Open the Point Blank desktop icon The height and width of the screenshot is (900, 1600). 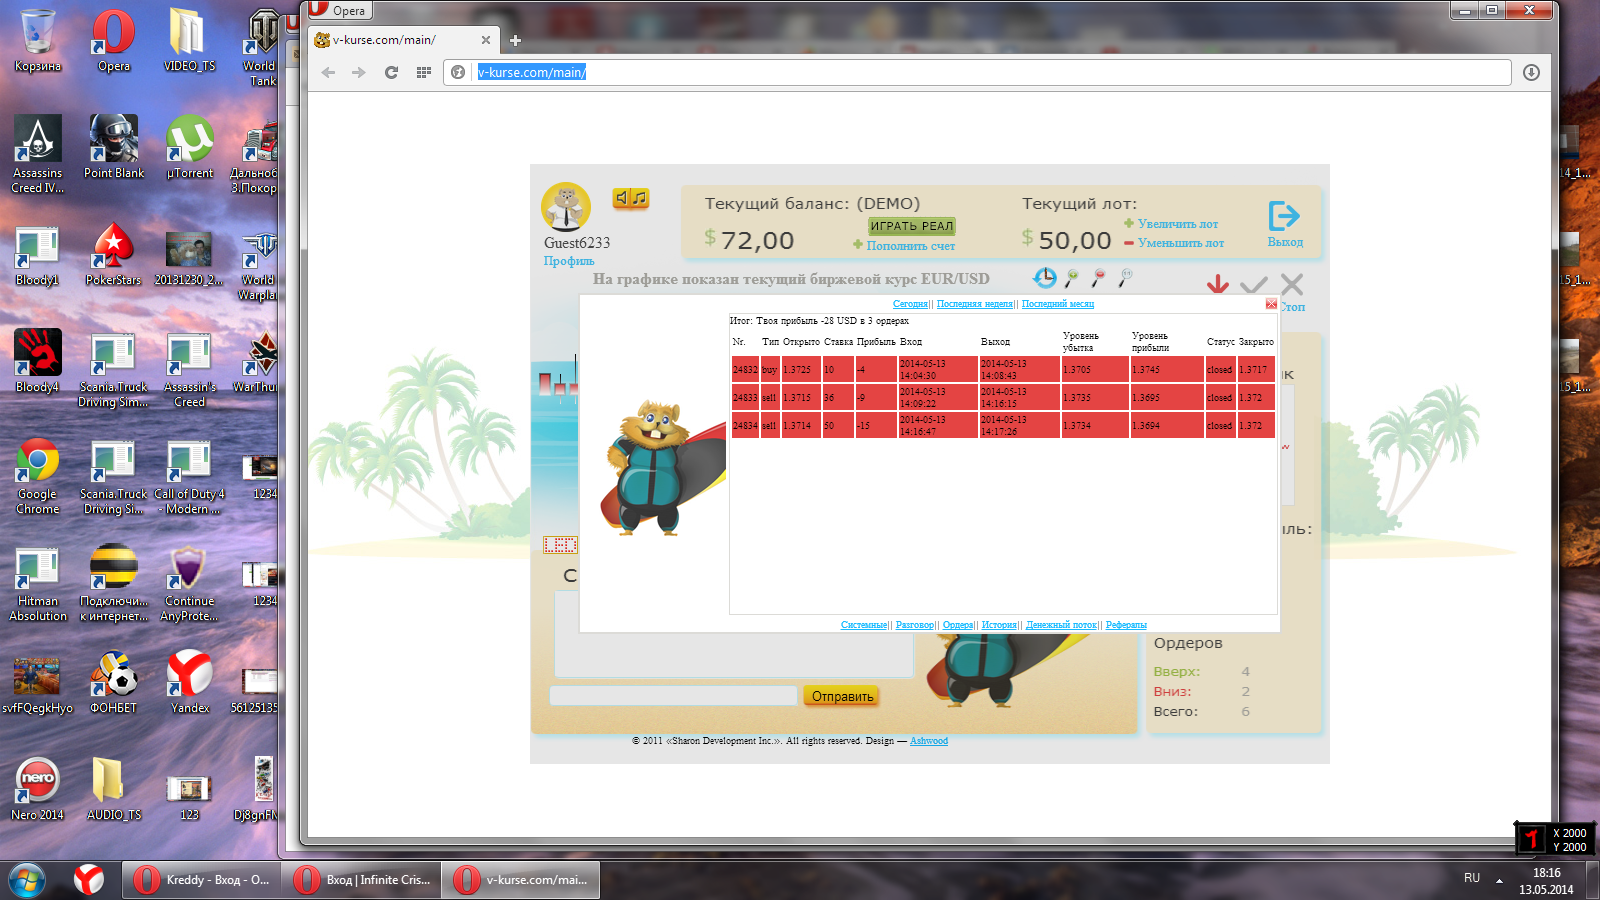[x=114, y=147]
